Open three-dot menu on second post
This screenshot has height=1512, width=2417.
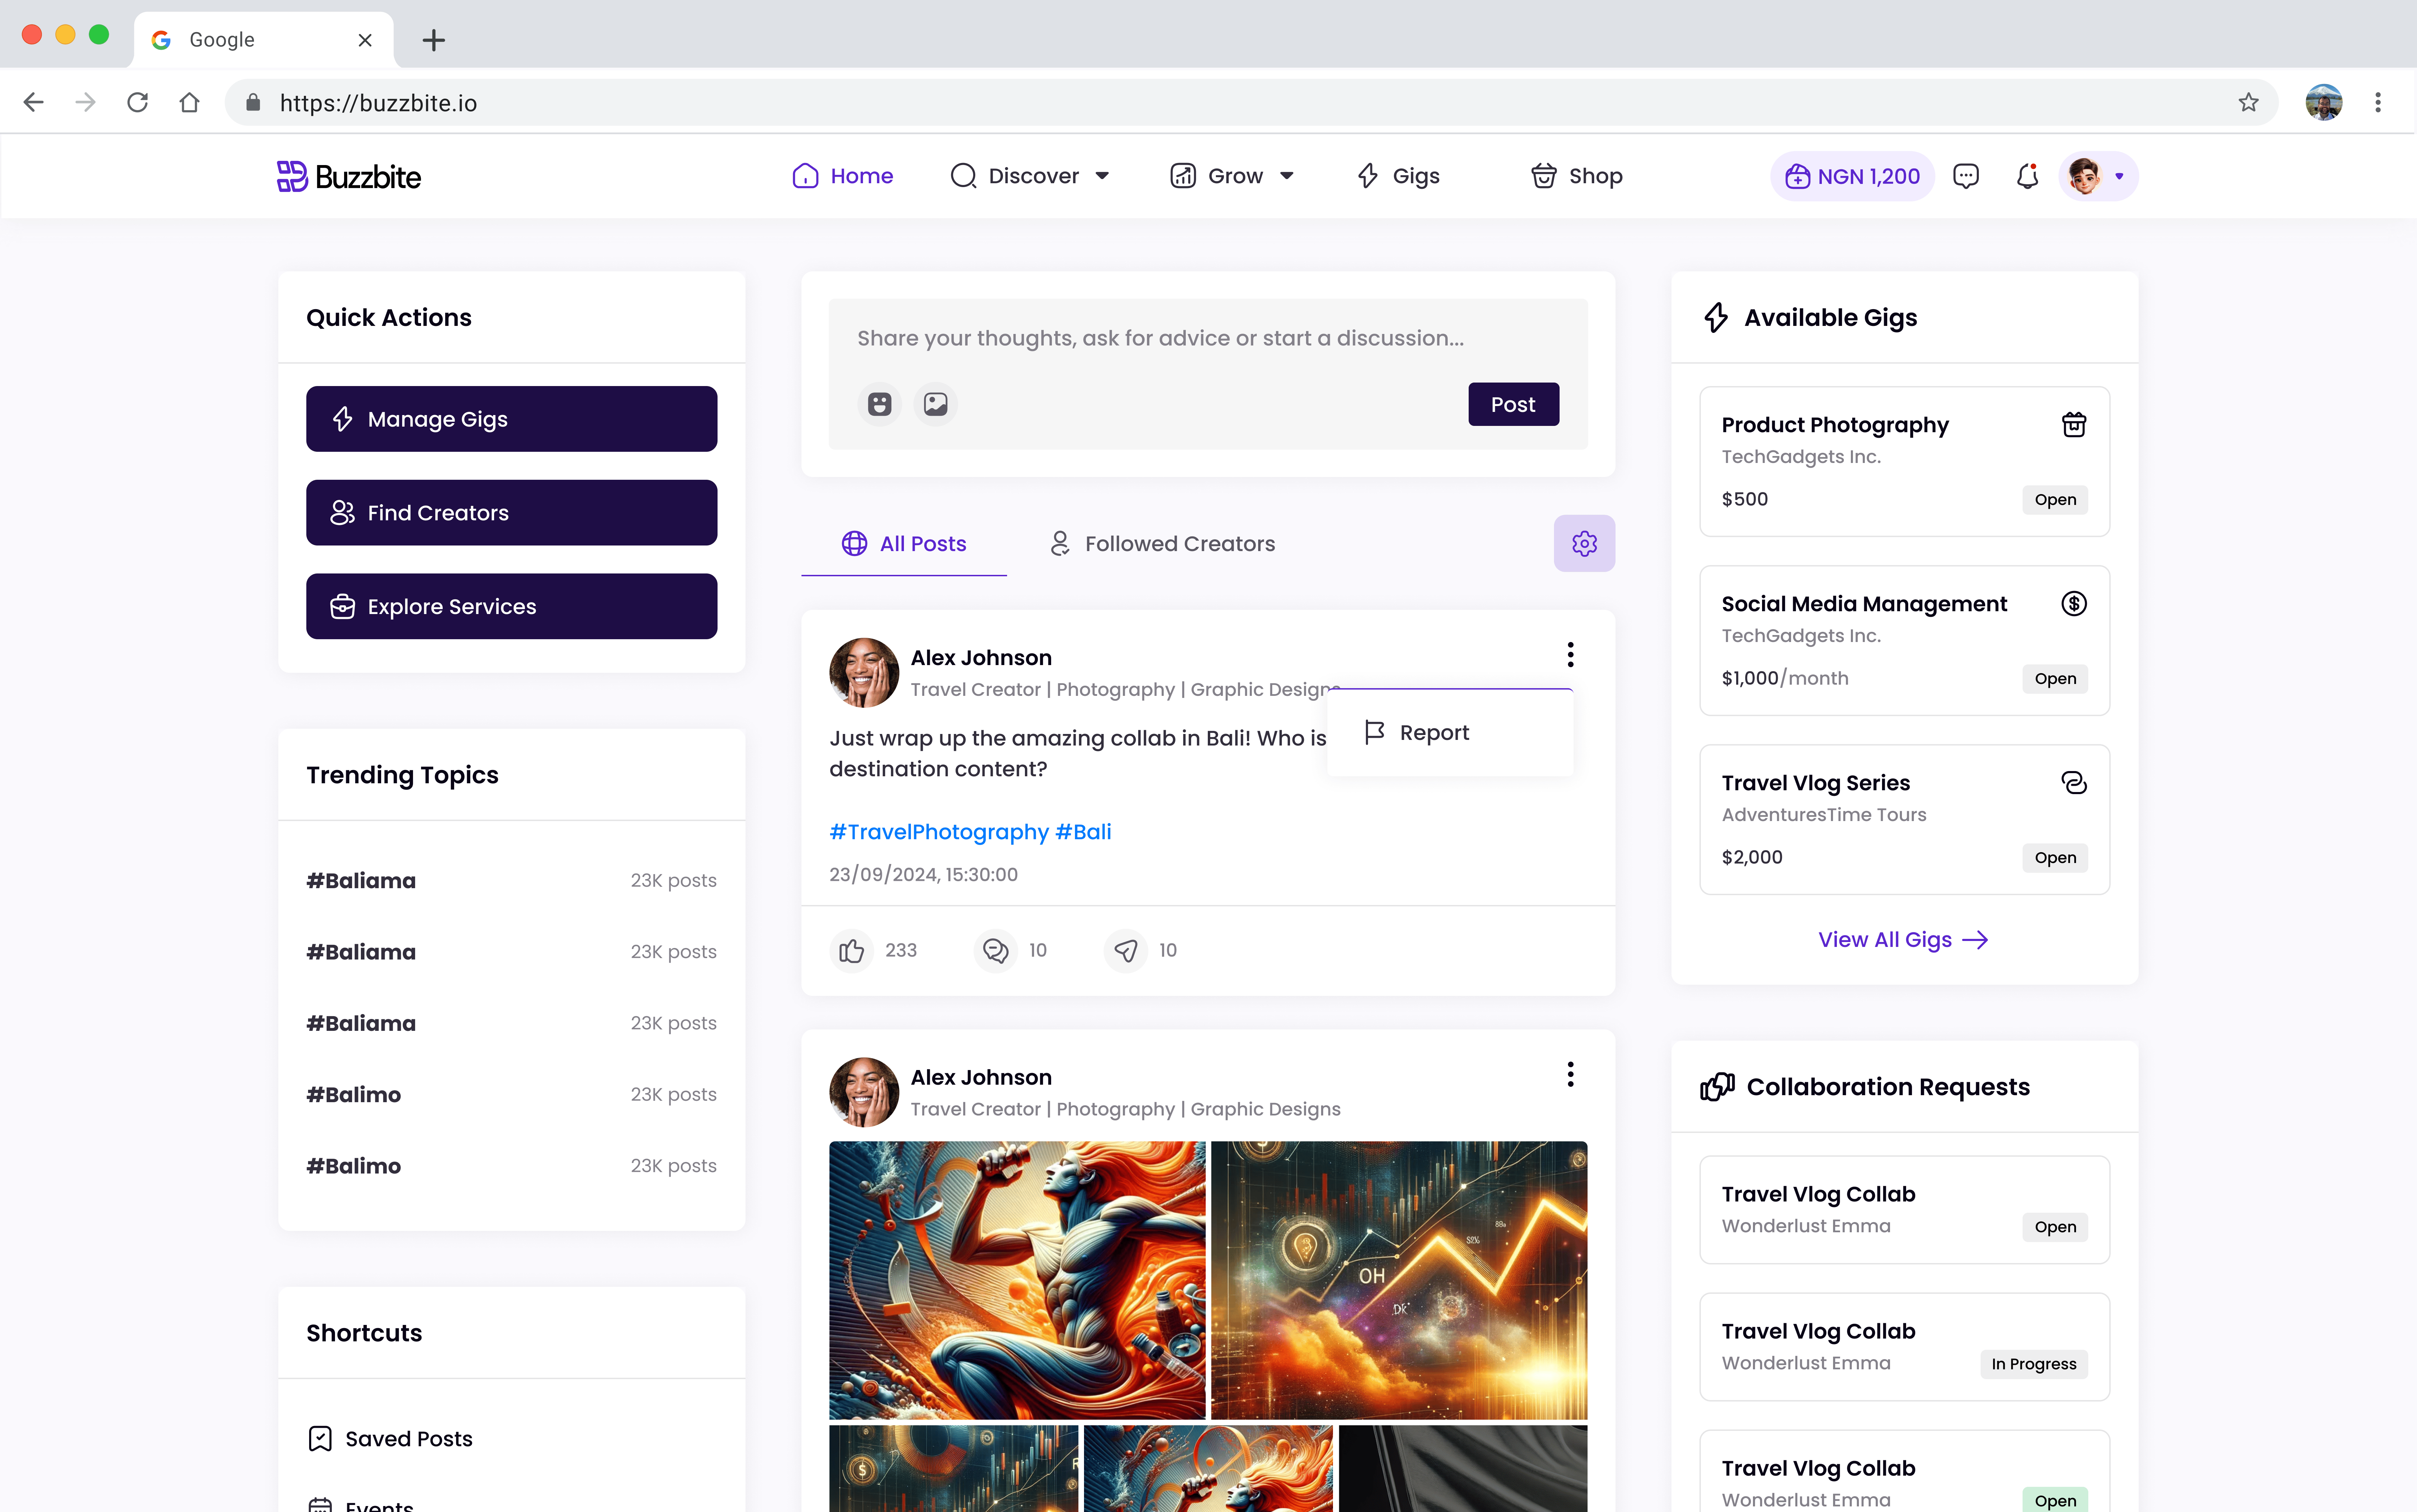[1570, 1074]
